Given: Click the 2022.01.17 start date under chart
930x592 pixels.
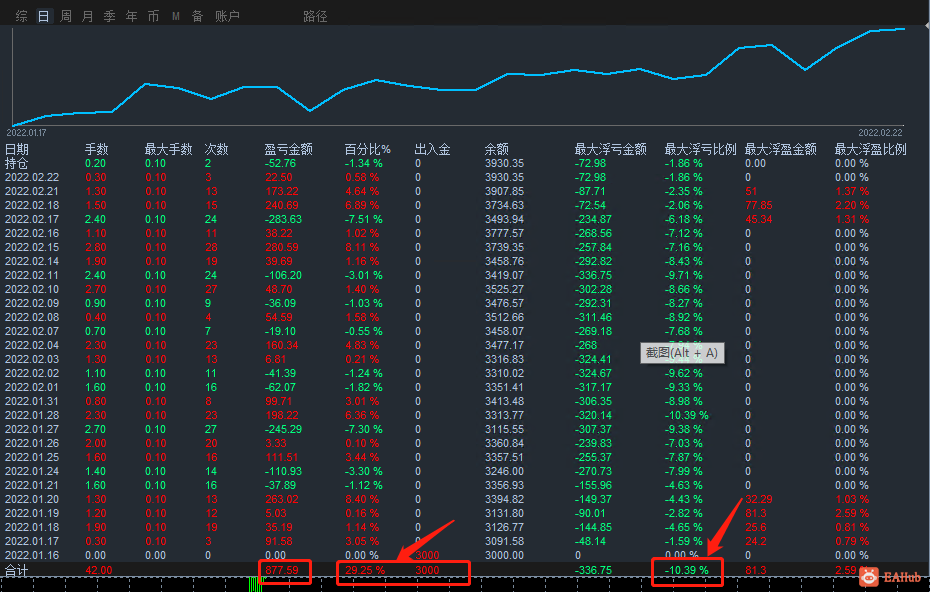Looking at the screenshot, I should [26, 132].
